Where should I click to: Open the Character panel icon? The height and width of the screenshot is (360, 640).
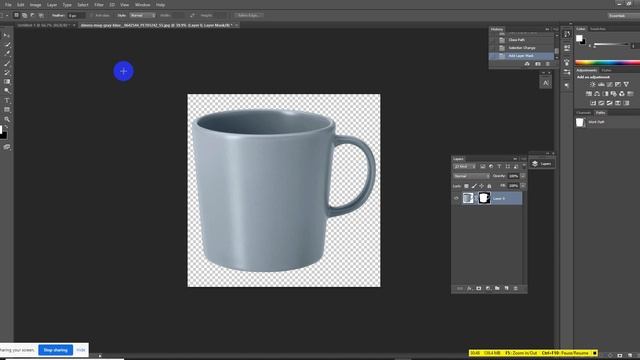pos(546,83)
